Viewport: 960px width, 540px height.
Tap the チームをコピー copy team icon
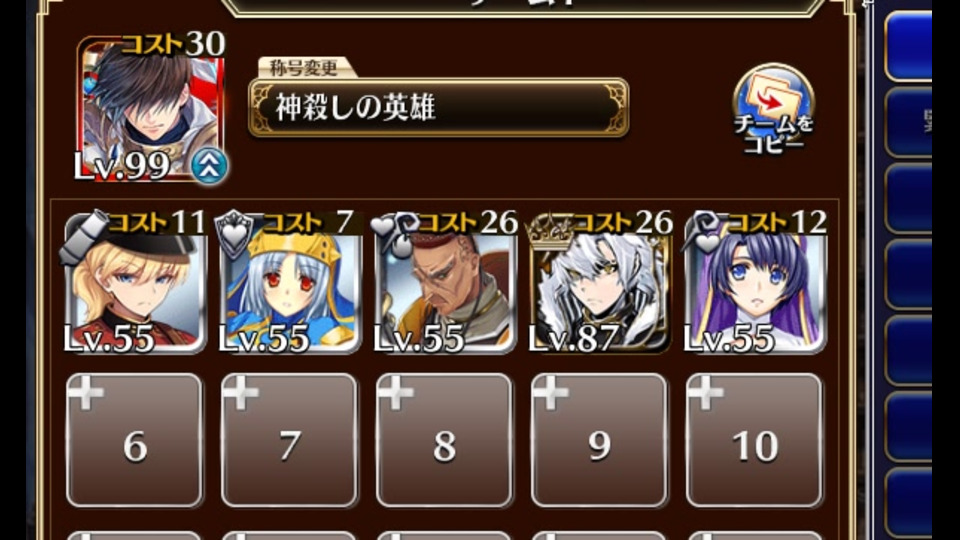[x=773, y=109]
